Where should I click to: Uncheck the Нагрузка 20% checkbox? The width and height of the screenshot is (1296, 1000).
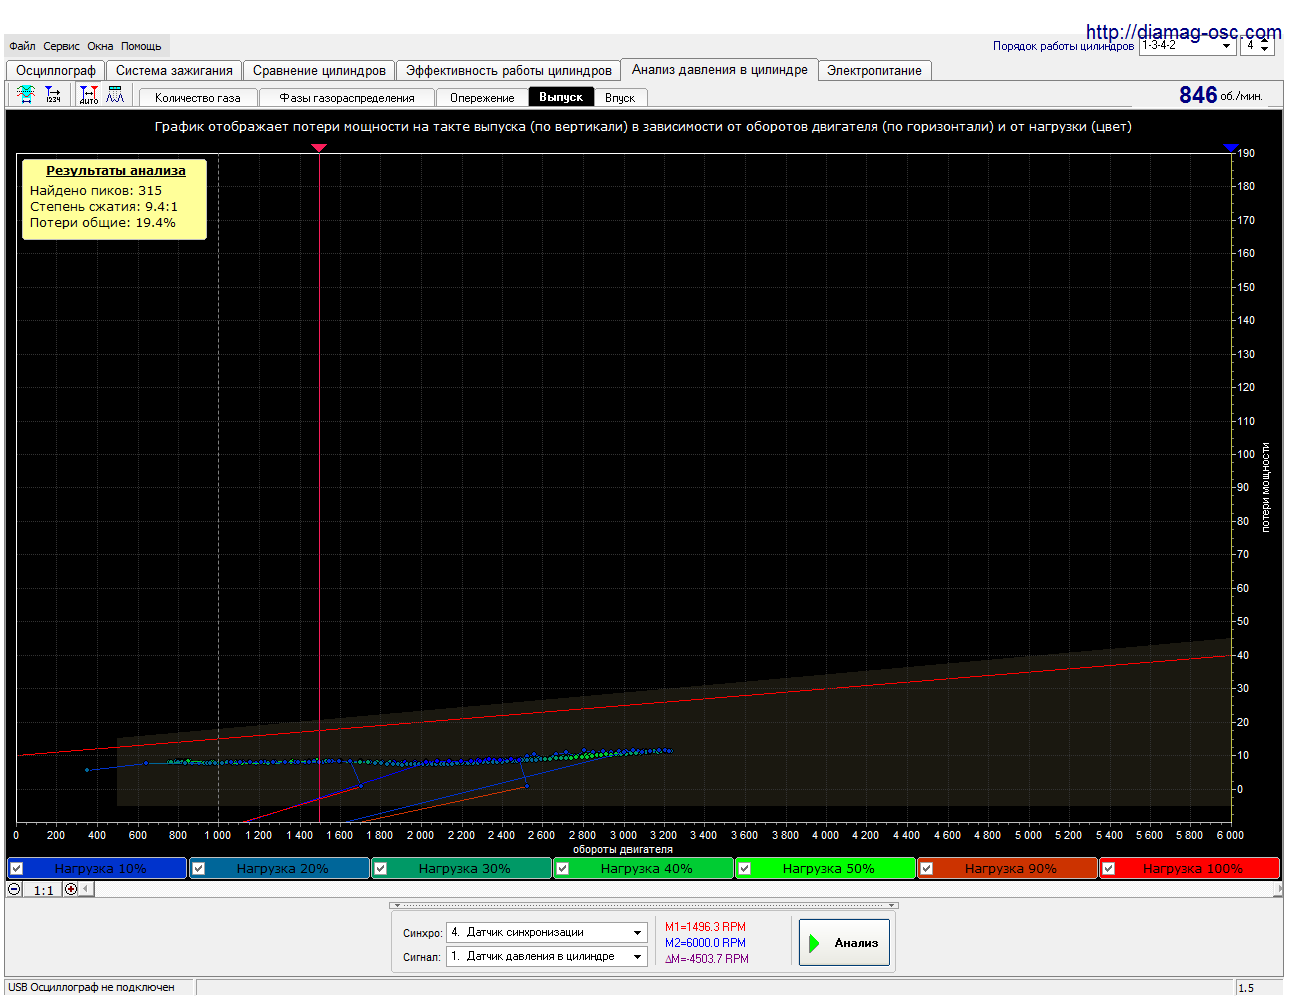pyautogui.click(x=199, y=868)
